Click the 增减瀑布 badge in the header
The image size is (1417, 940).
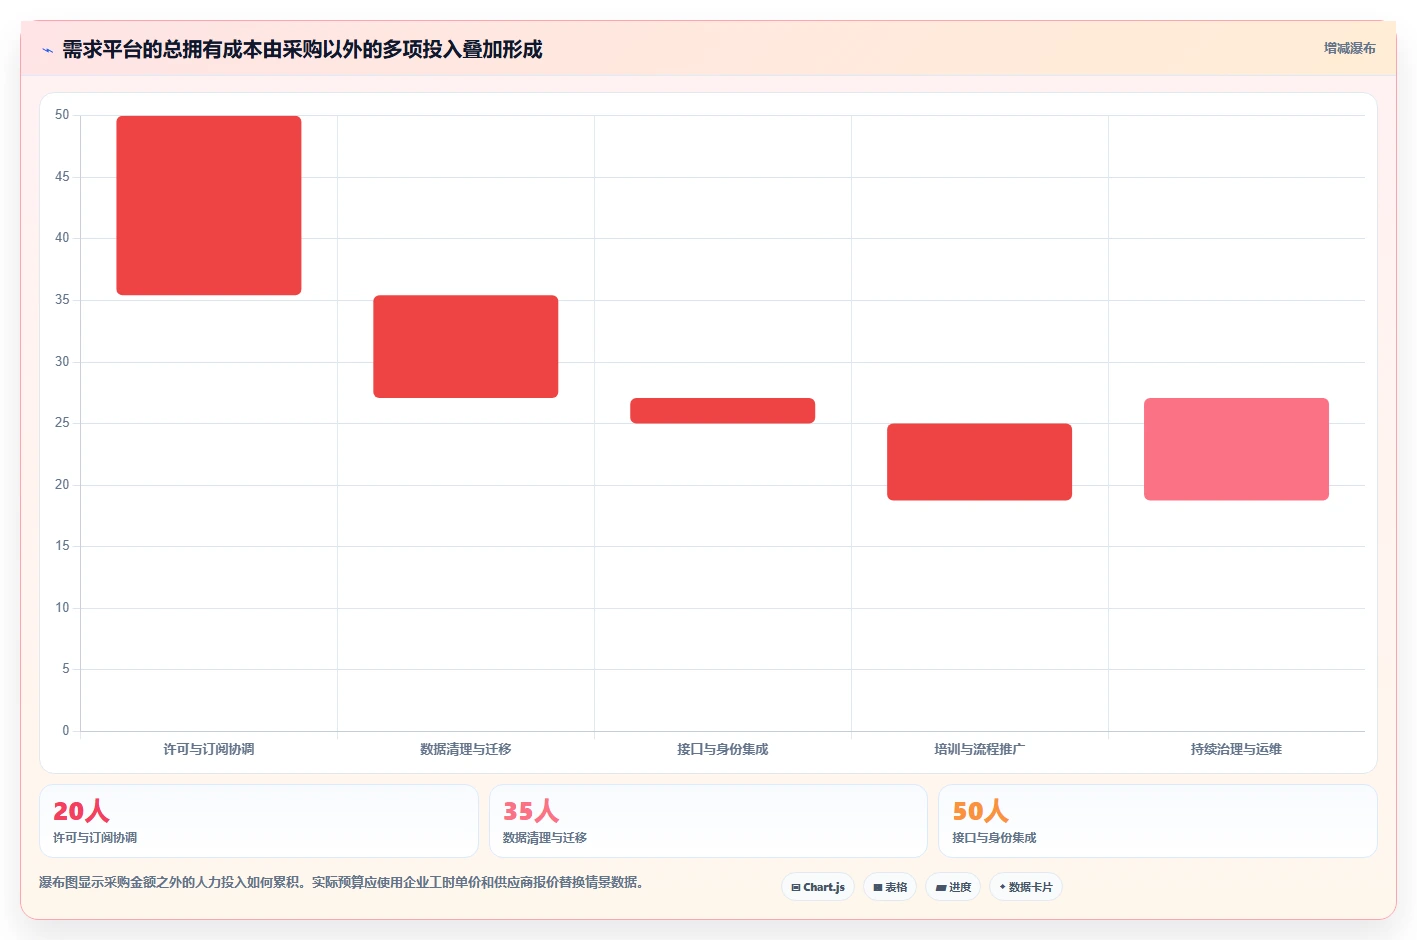pos(1349,48)
